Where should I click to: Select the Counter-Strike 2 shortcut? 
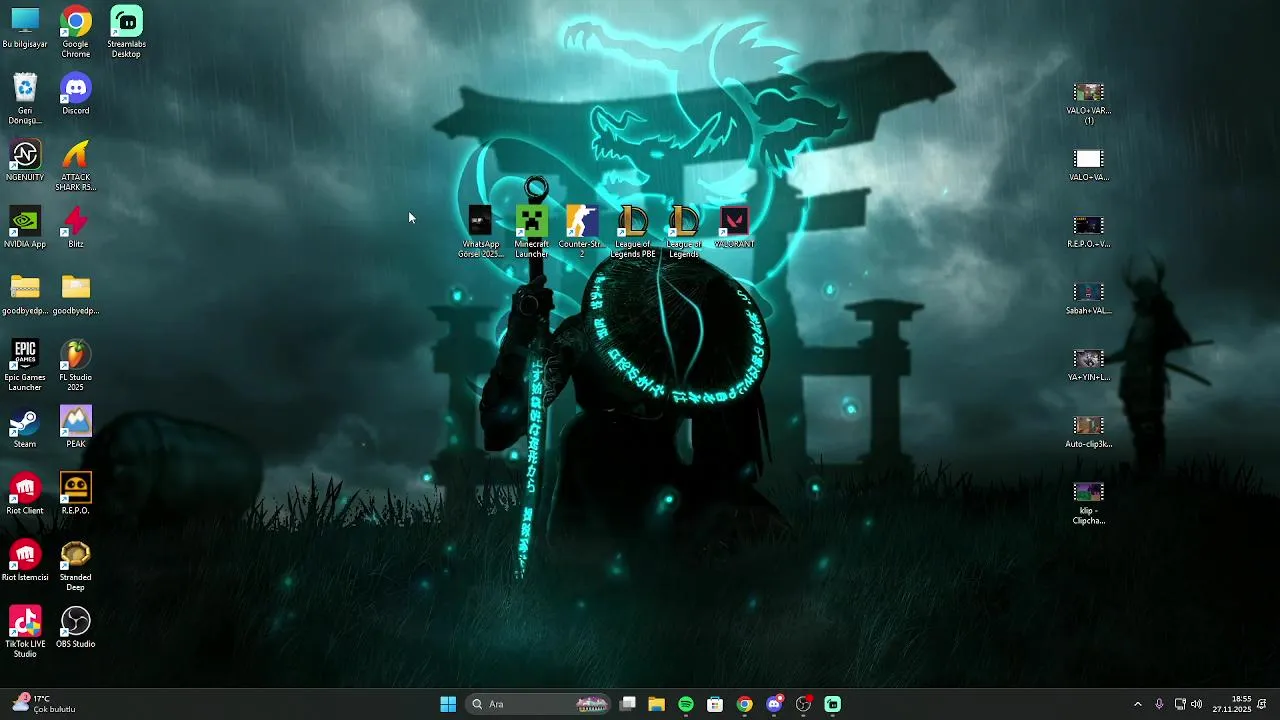point(582,232)
